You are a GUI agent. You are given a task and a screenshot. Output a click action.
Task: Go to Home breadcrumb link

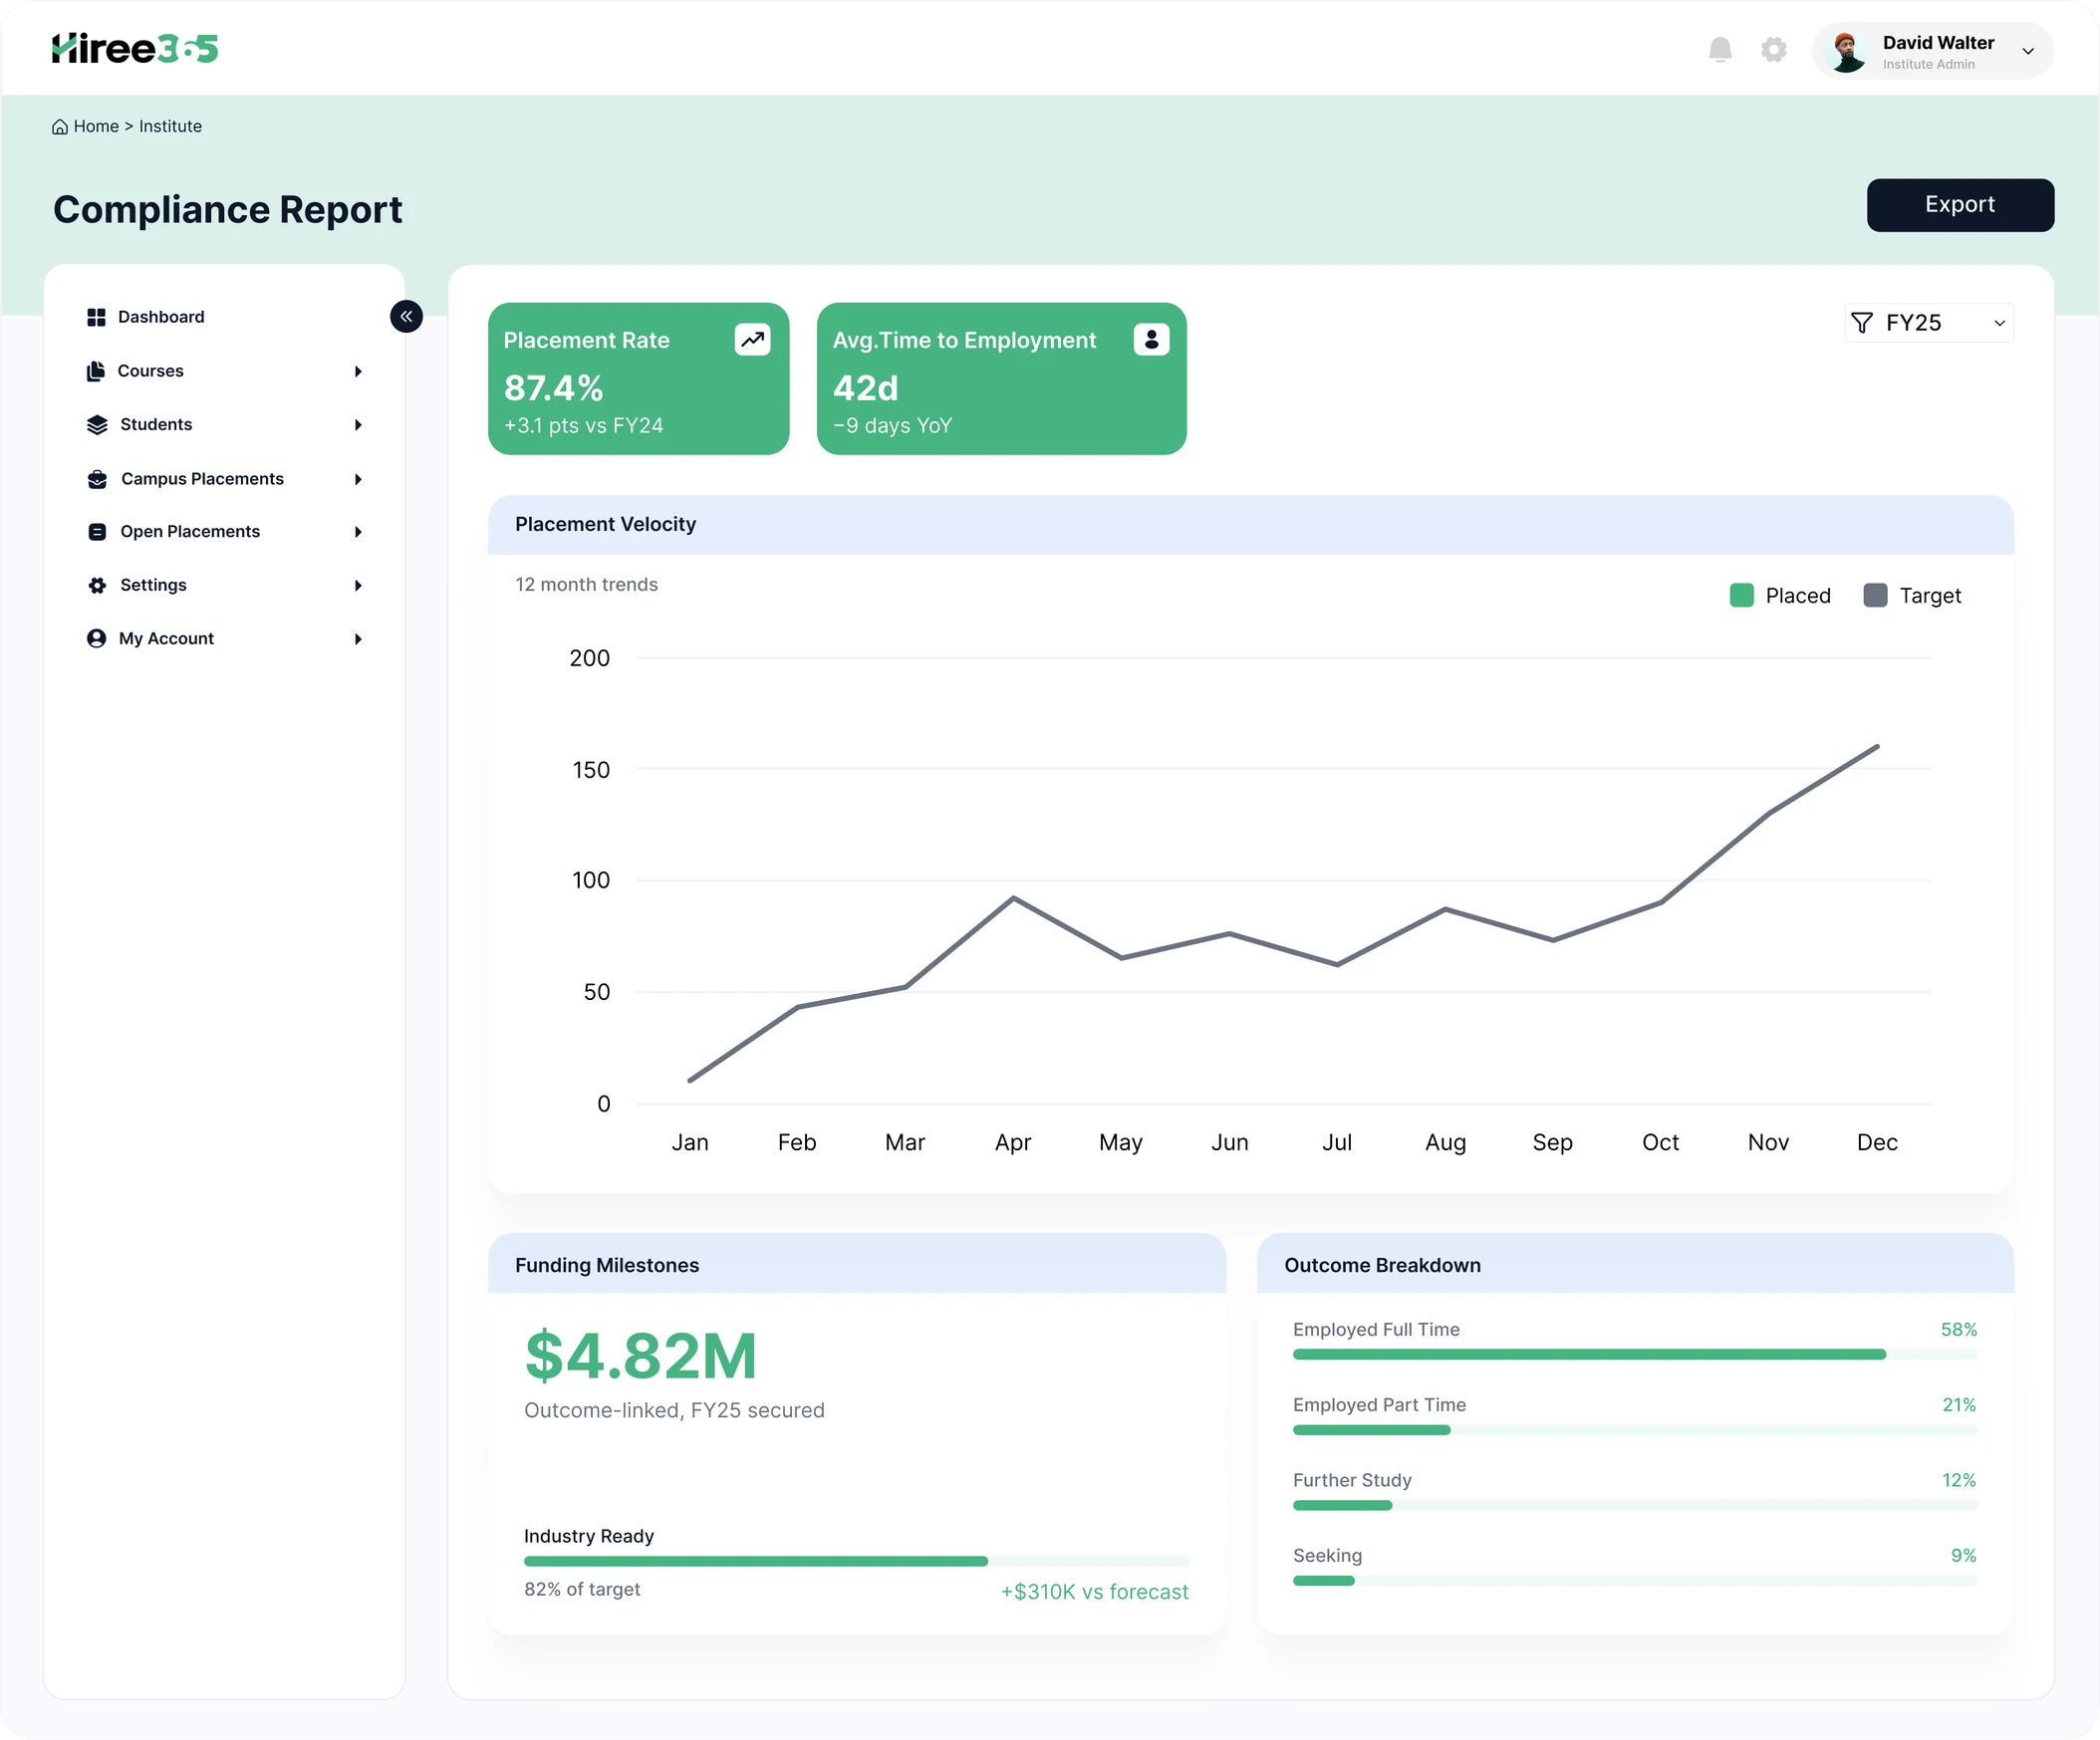96,127
